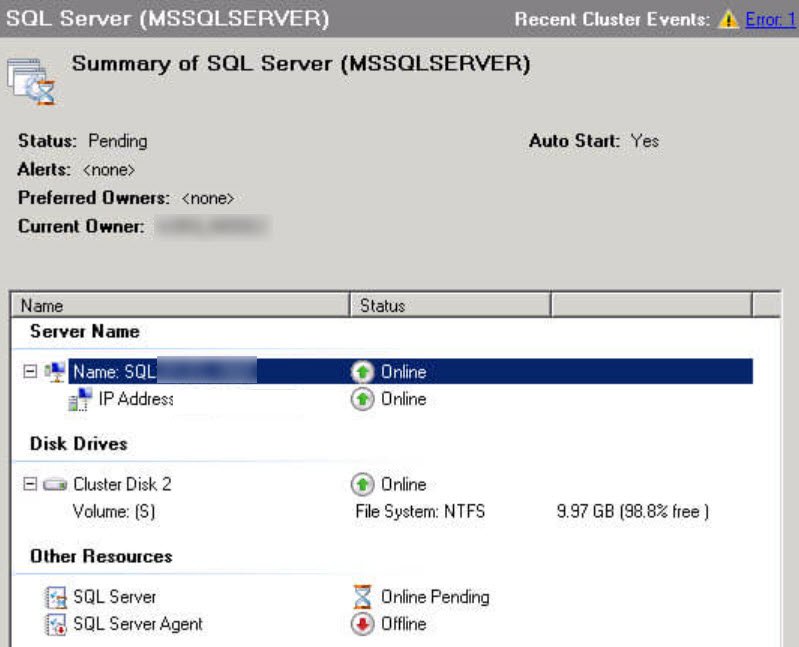Click the SQL Server (MSSQLSERVER) title bar text
Image resolution: width=799 pixels, height=647 pixels.
click(167, 19)
